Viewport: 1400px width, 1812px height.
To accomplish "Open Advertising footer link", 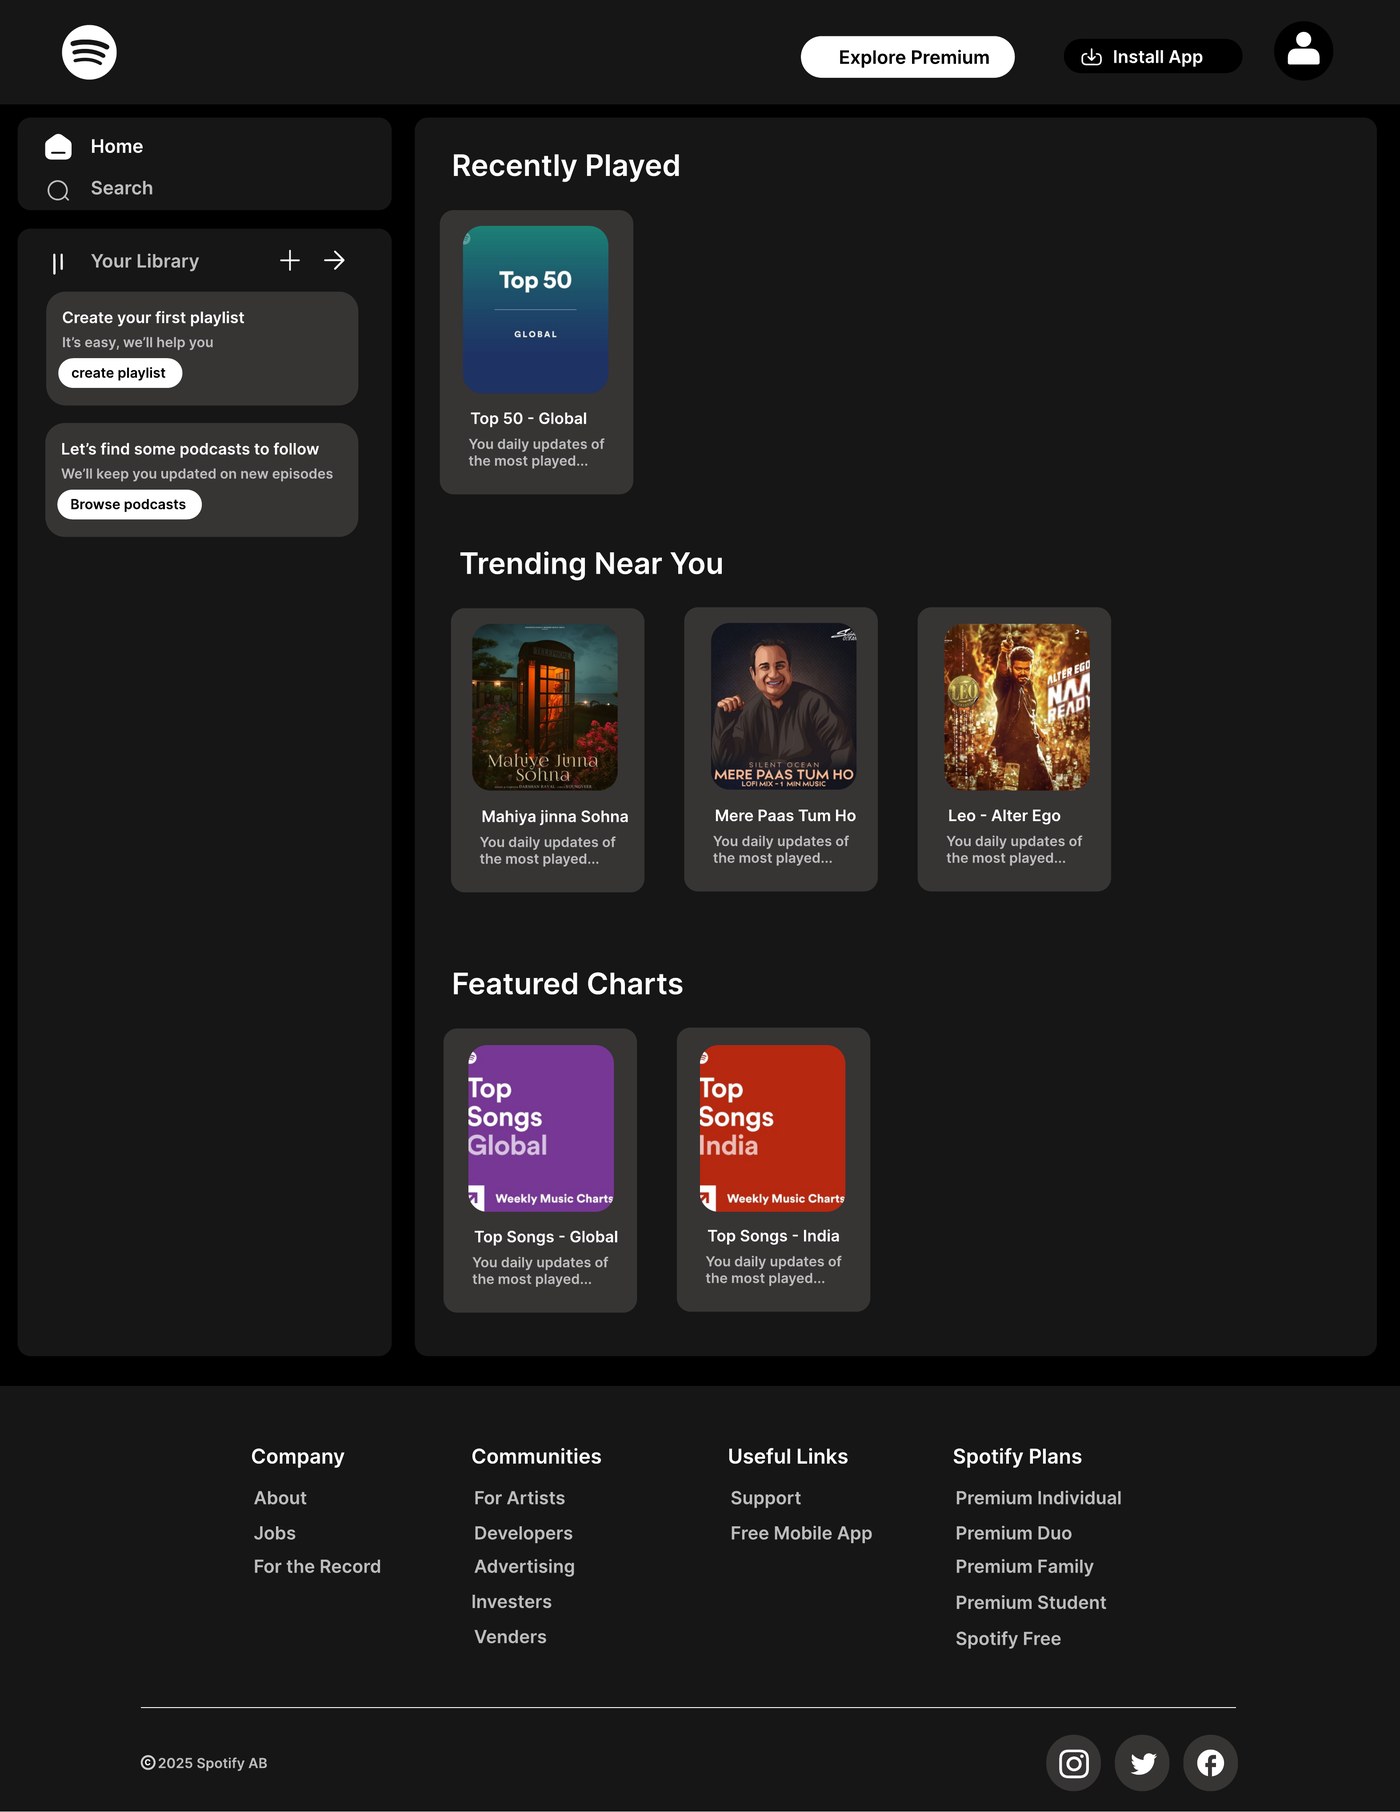I will point(524,1566).
